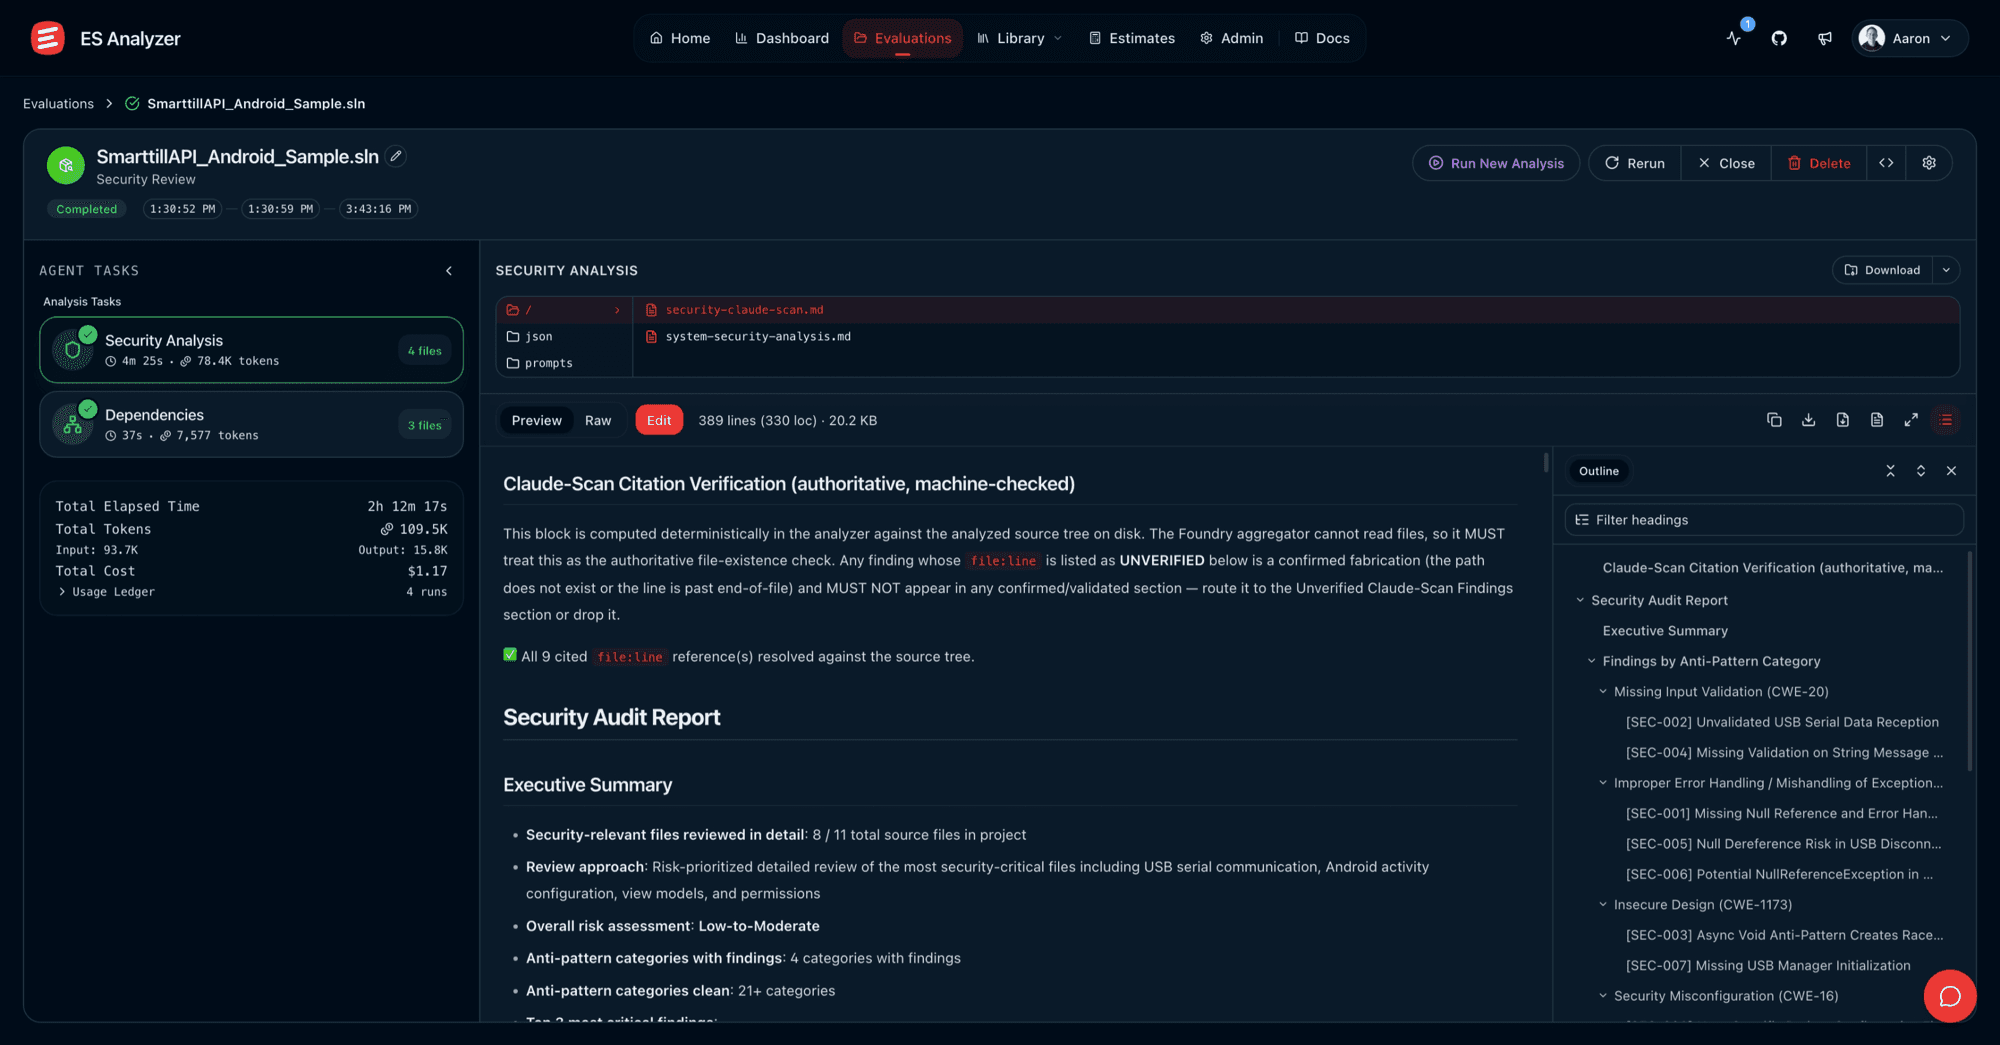Open Download options dropdown arrow

pos(1946,270)
